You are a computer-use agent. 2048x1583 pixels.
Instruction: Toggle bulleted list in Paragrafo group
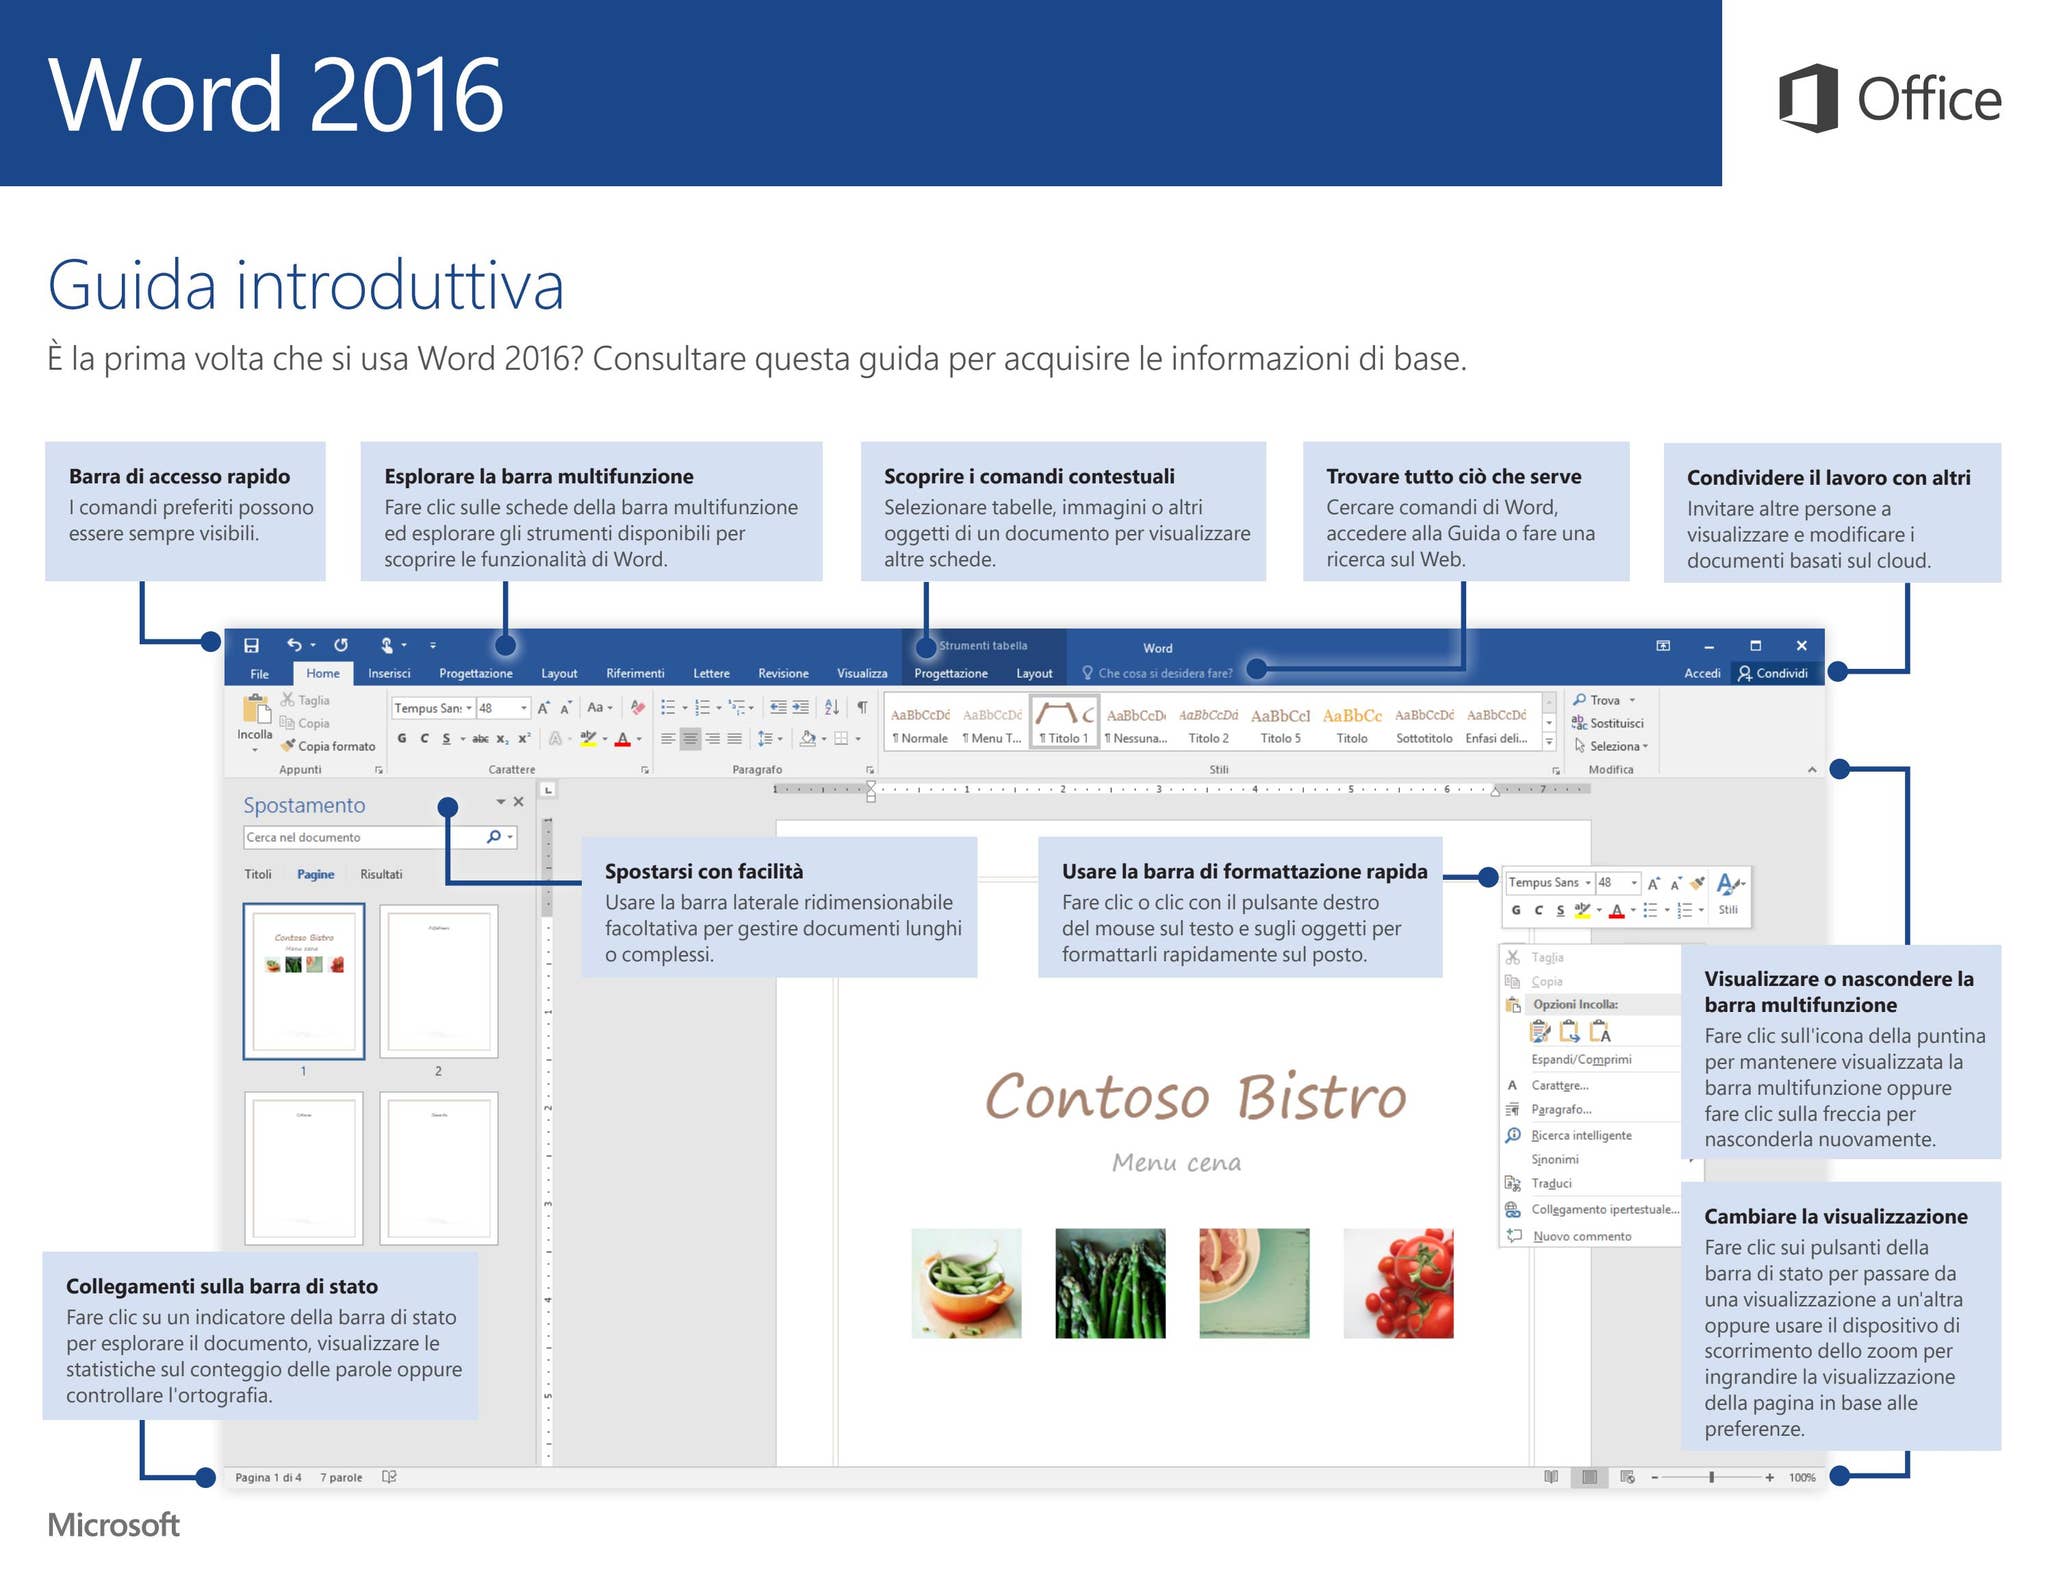tap(668, 708)
